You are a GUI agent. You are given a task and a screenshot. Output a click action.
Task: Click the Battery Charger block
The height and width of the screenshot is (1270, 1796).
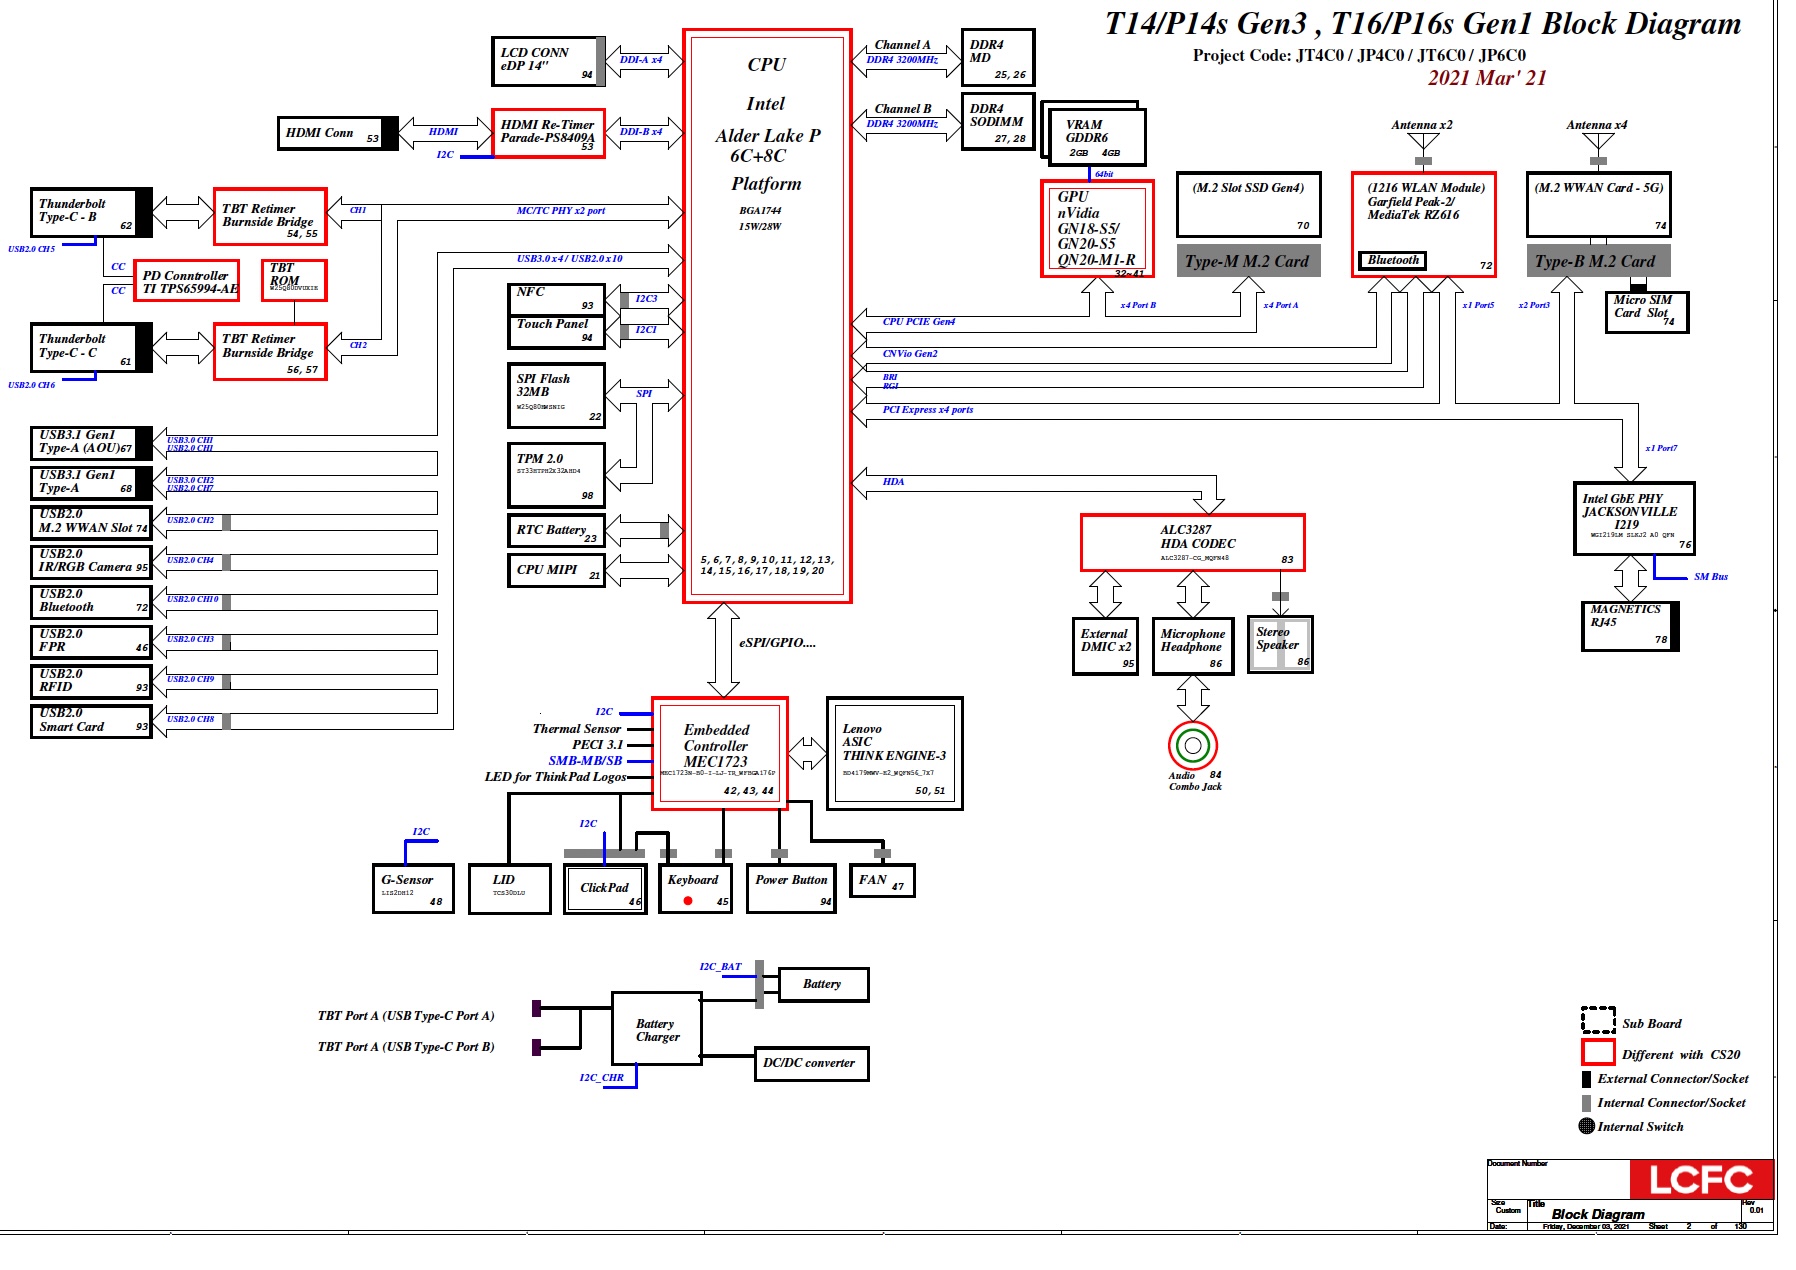[657, 1029]
